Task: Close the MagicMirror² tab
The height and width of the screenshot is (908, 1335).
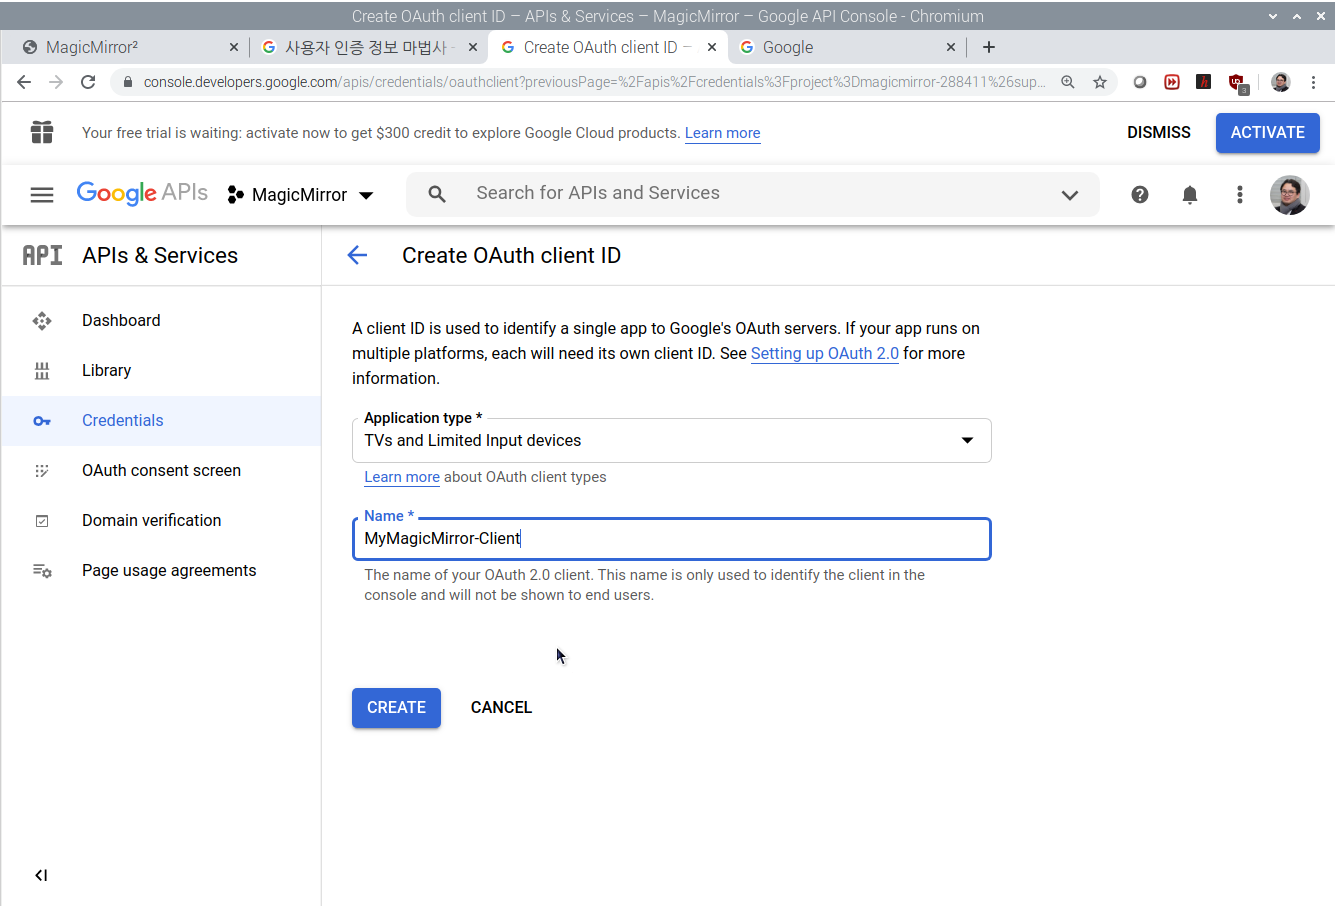Action: (234, 47)
